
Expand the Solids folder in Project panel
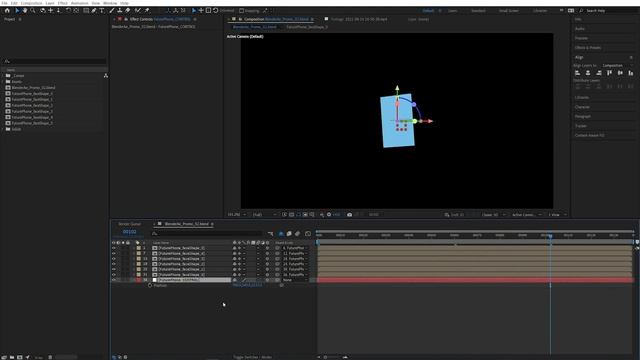(x=3, y=129)
